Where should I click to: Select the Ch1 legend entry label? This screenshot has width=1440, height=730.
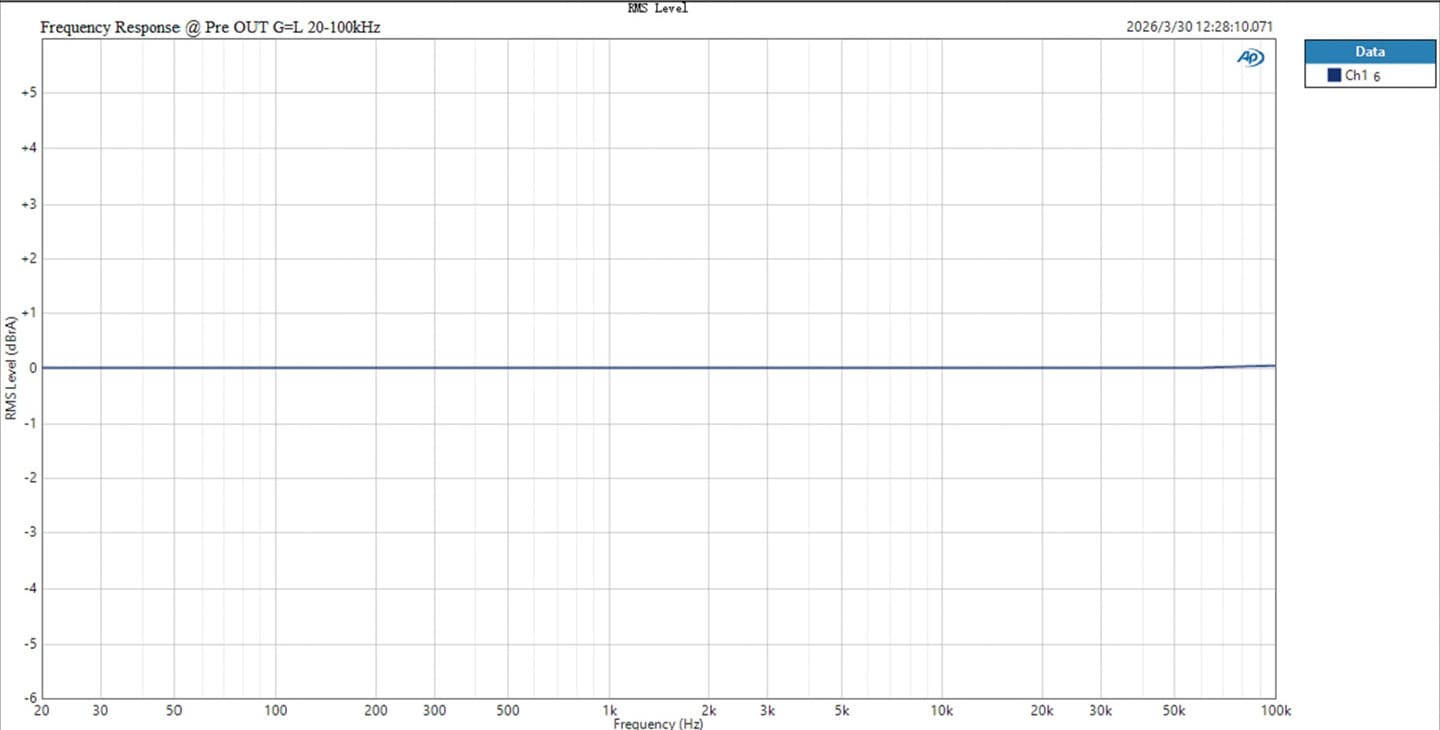tap(1356, 76)
